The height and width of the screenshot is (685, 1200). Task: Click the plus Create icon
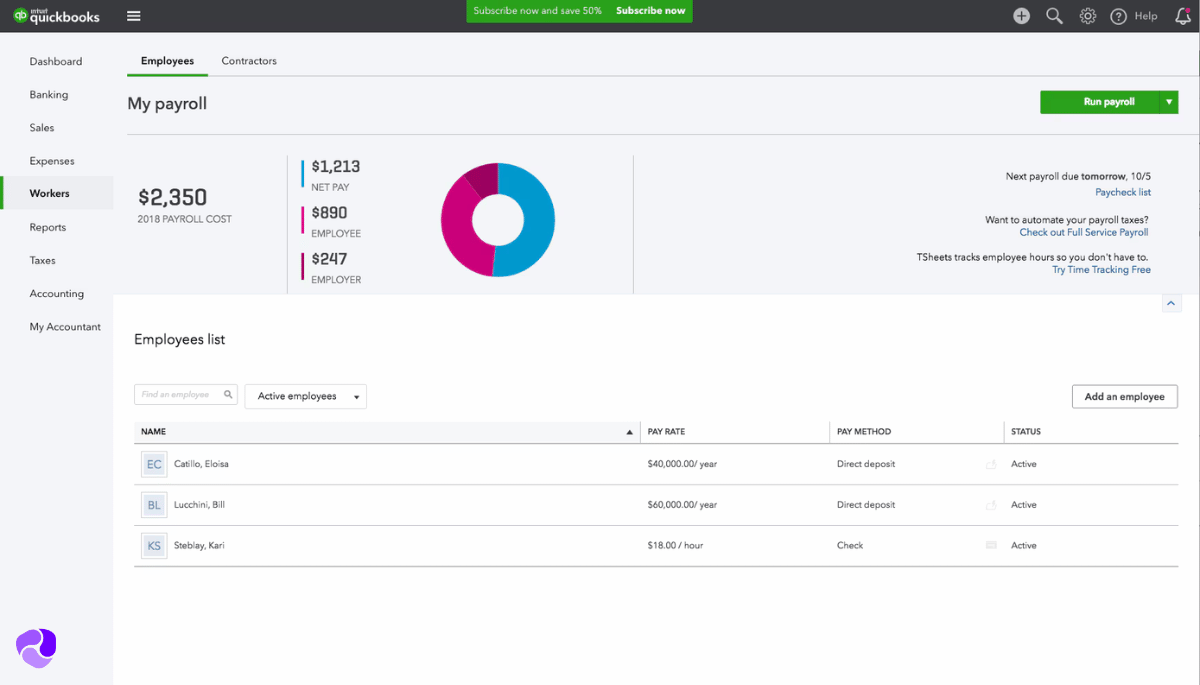tap(1021, 16)
